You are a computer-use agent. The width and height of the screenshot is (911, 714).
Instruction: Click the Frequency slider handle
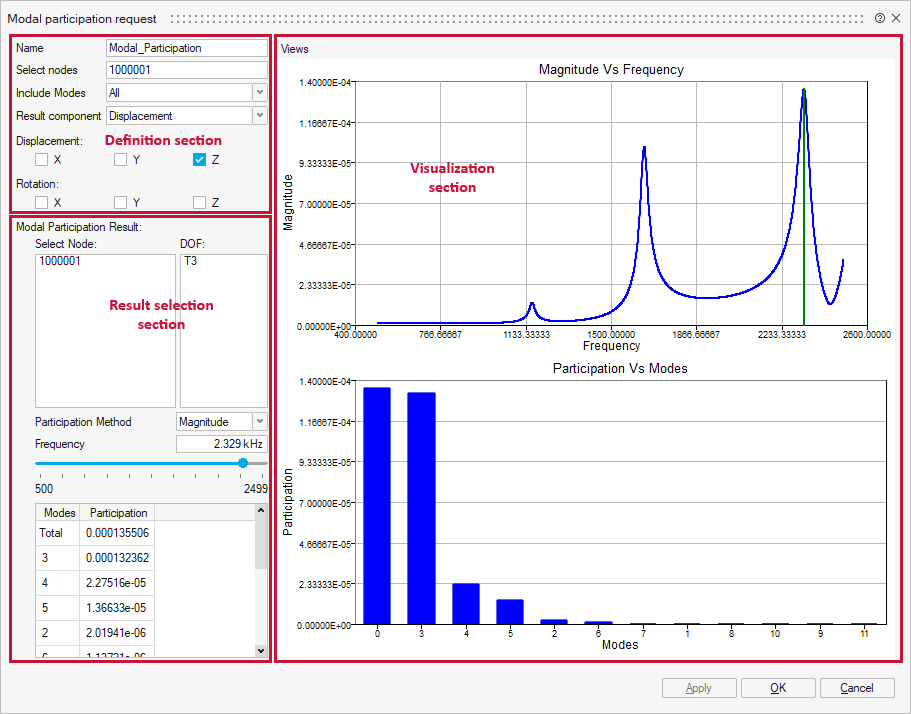click(243, 463)
